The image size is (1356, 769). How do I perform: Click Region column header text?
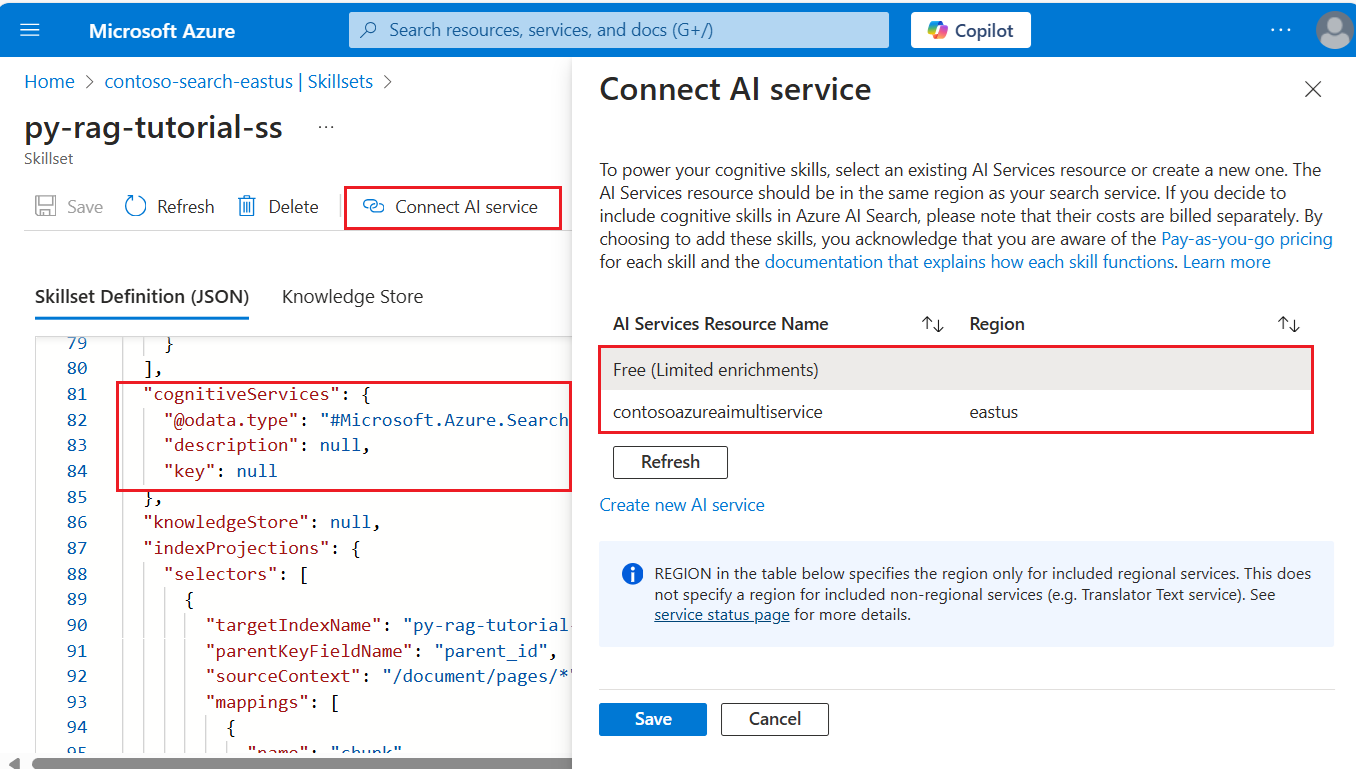pos(997,324)
